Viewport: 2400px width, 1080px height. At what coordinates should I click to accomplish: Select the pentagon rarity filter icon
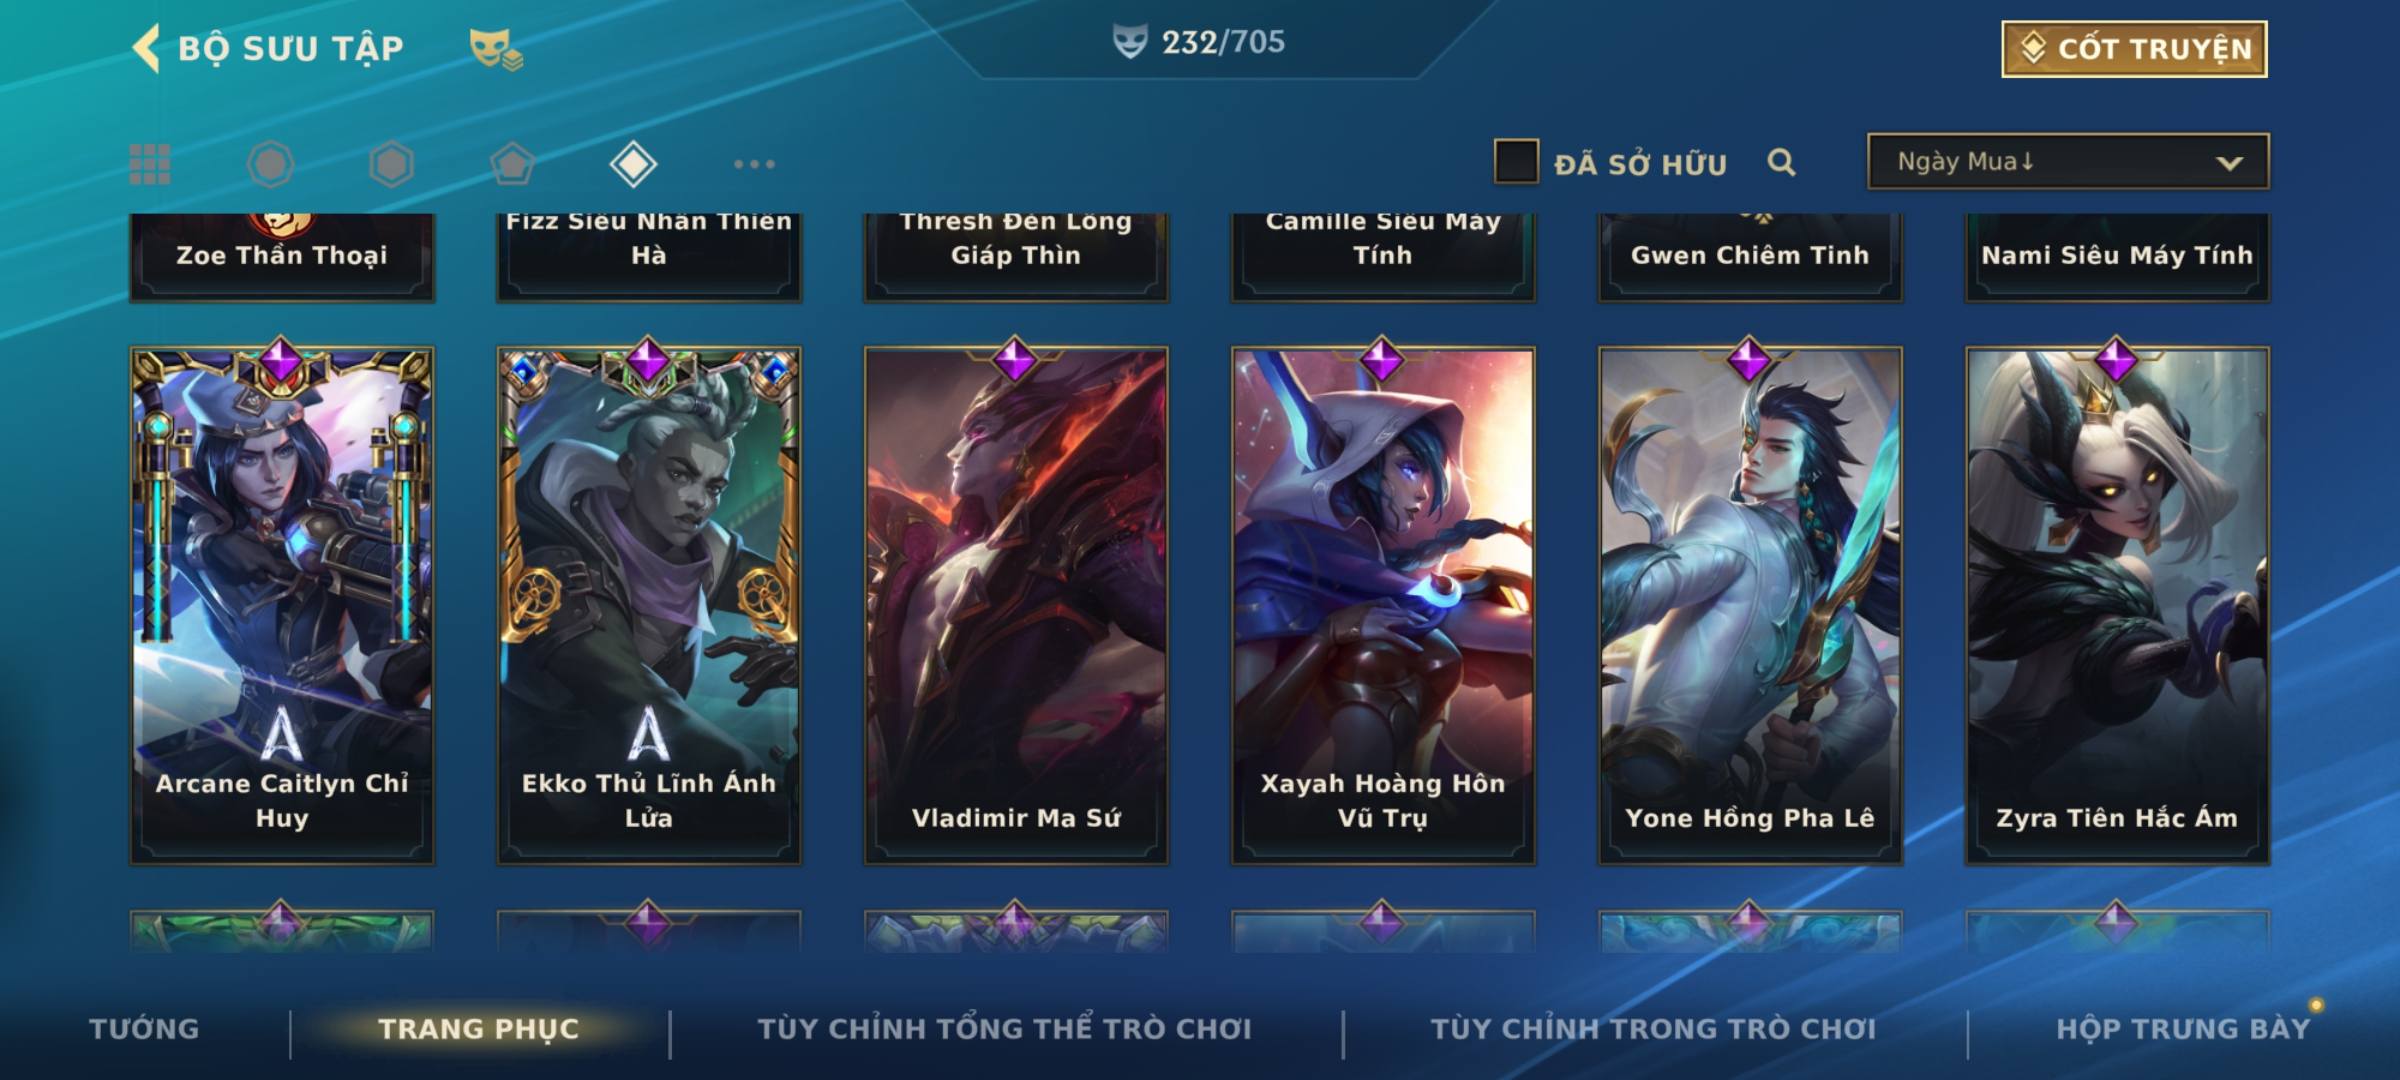512,164
